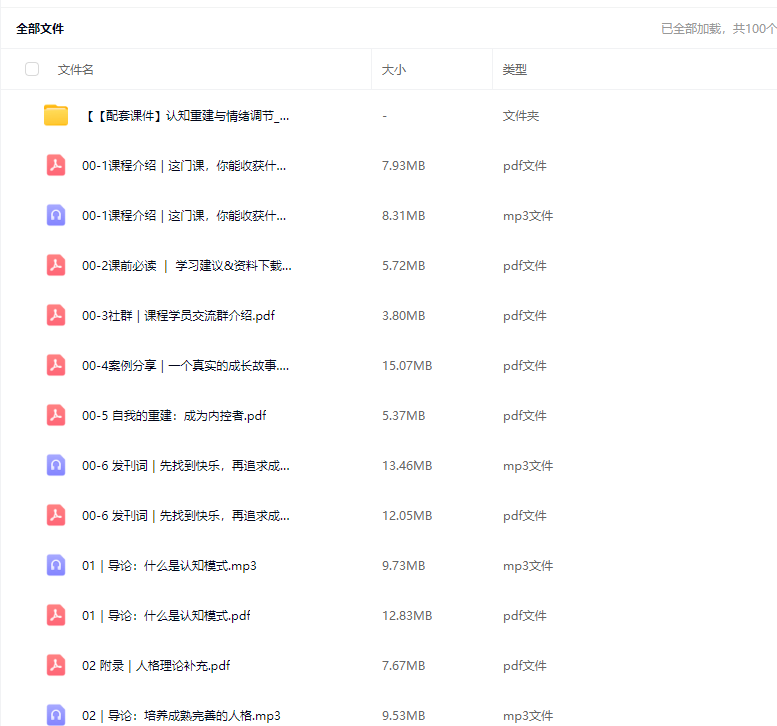
Task: Open the 00-5 自我的重建 PDF file name
Action: tap(174, 415)
